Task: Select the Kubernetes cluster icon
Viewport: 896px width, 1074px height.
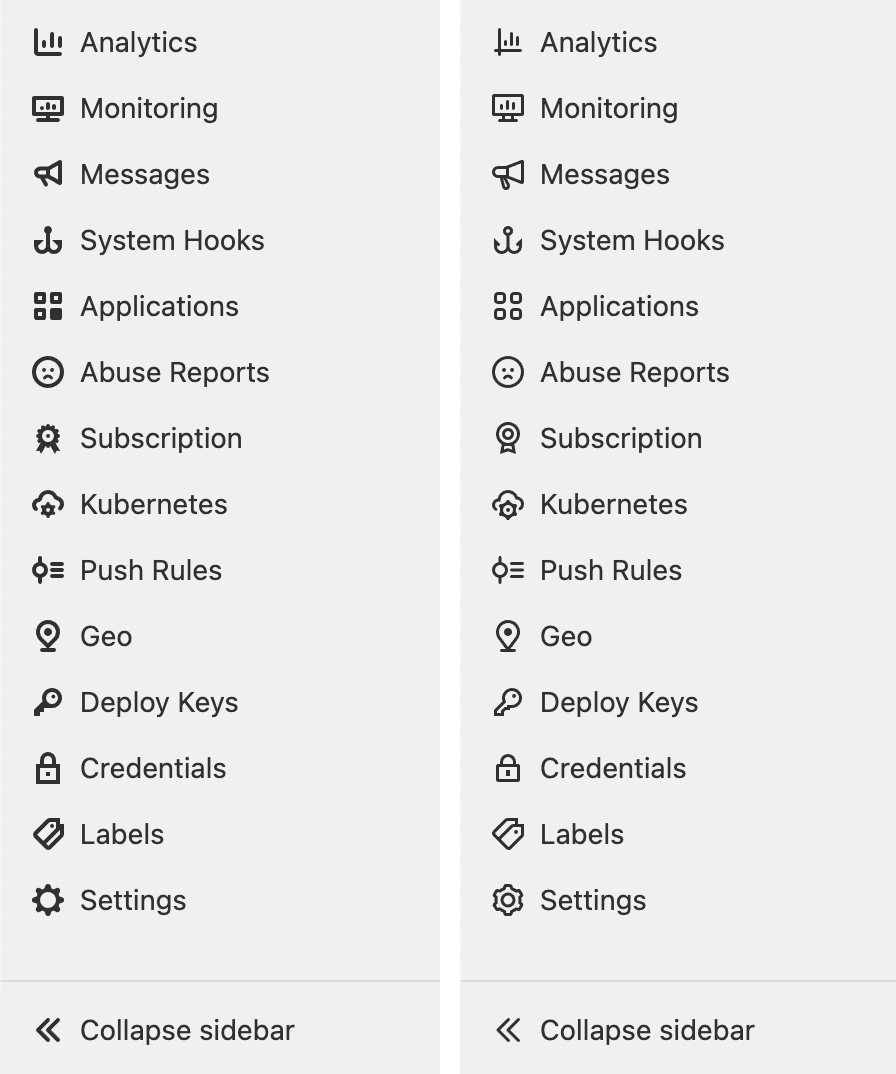Action: coord(48,504)
